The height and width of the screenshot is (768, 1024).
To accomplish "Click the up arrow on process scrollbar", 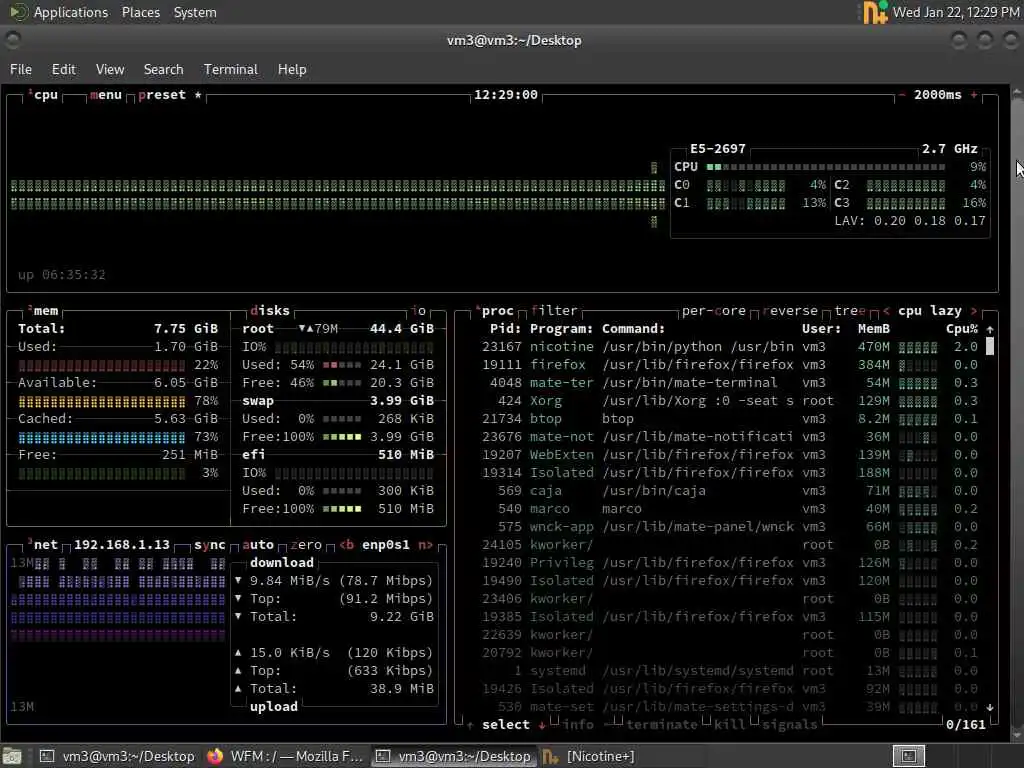I will point(990,329).
